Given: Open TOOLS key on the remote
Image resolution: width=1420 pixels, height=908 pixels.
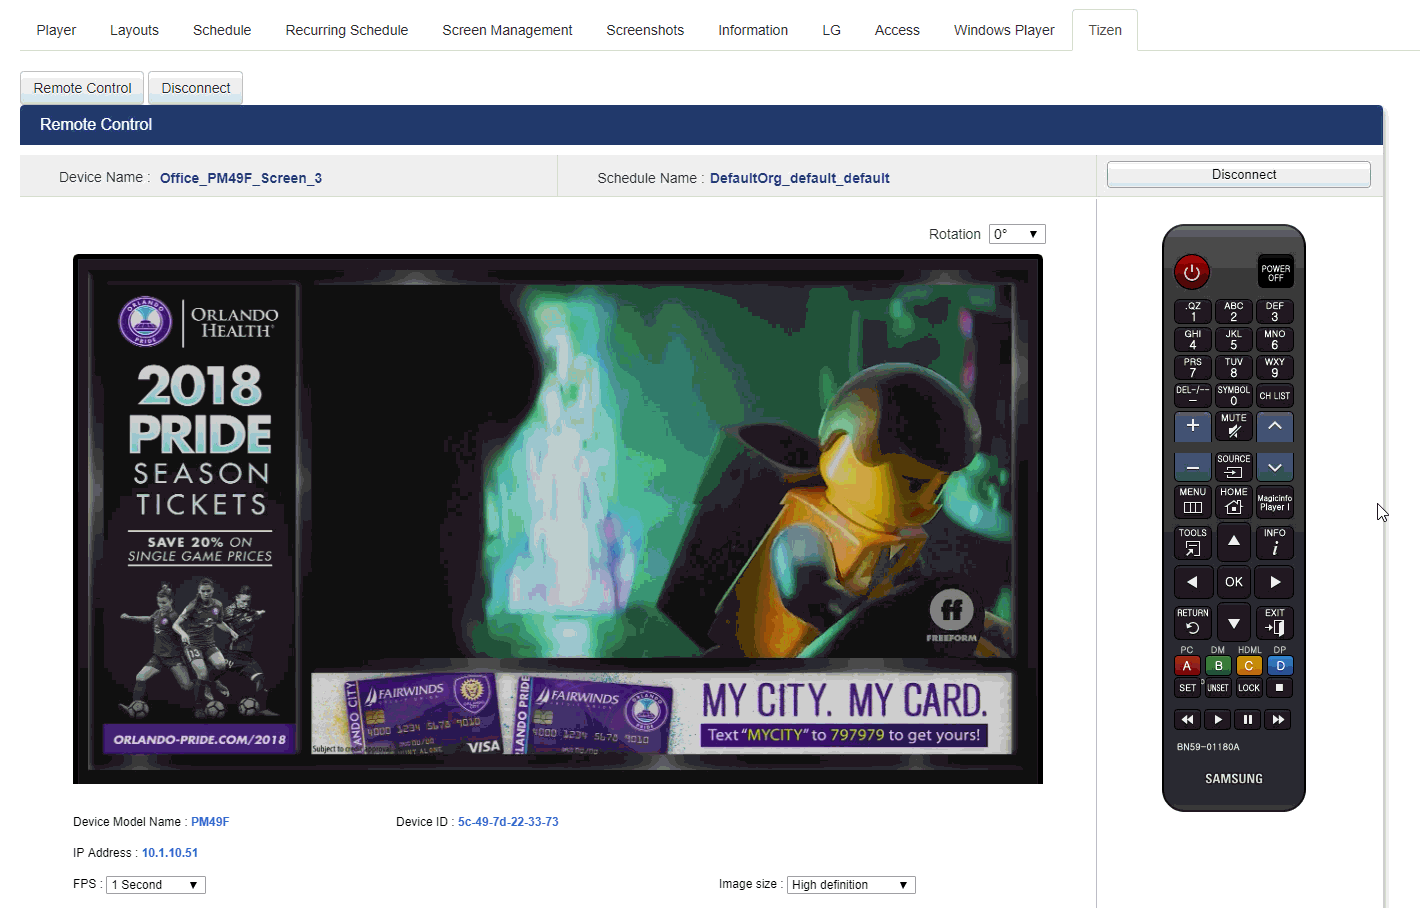Looking at the screenshot, I should 1193,542.
